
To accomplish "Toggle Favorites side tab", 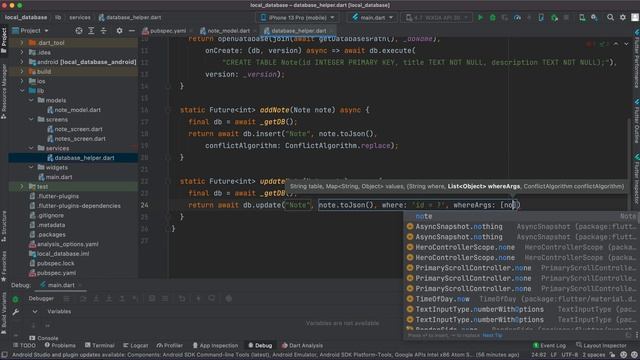I will (4, 266).
